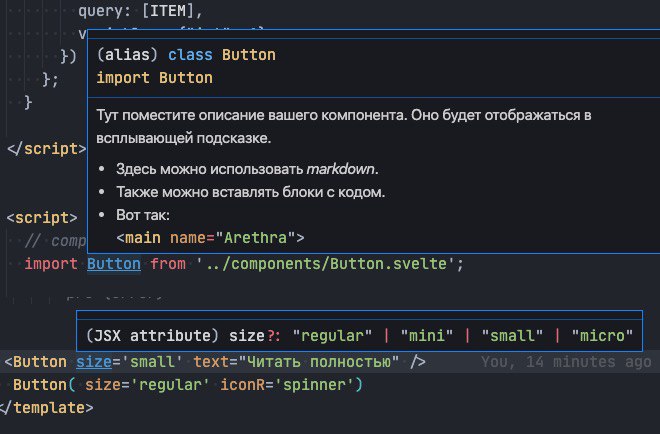Click the underlined size attribute
Screen dimensions: 660x434
(94, 362)
